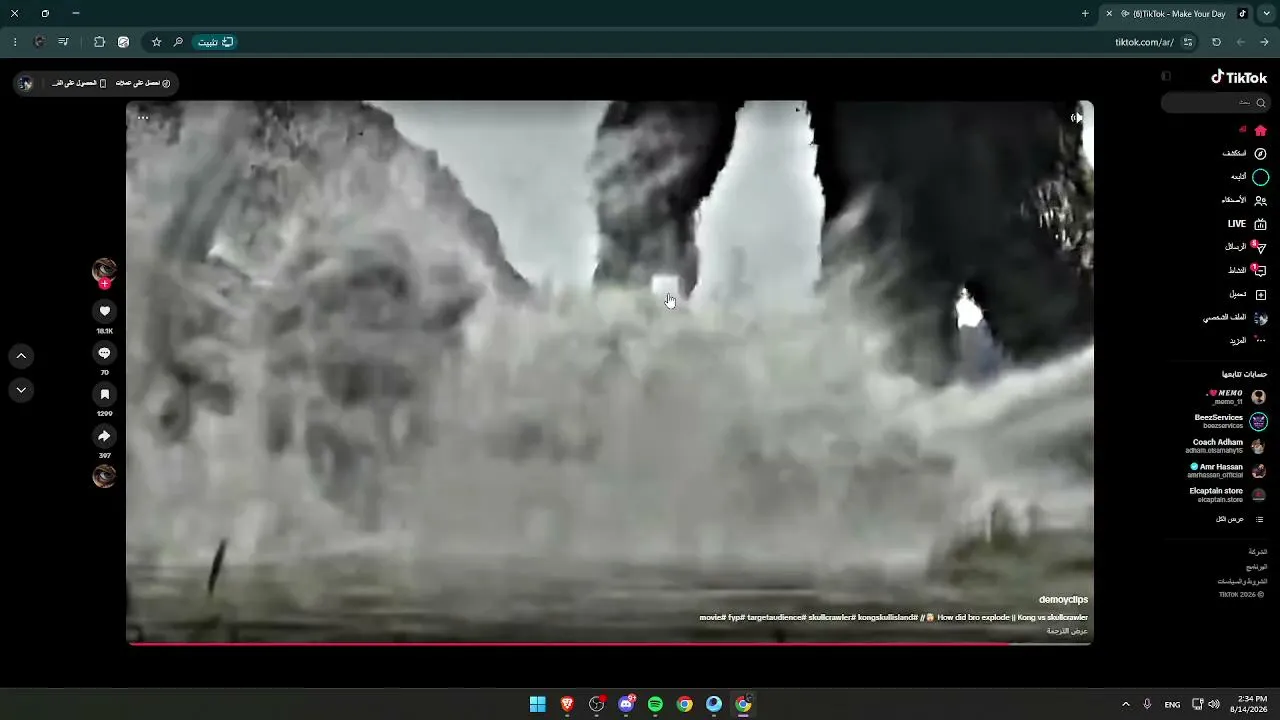The width and height of the screenshot is (1280, 720).
Task: Open the Explore compass icon in sidebar
Action: [1260, 154]
